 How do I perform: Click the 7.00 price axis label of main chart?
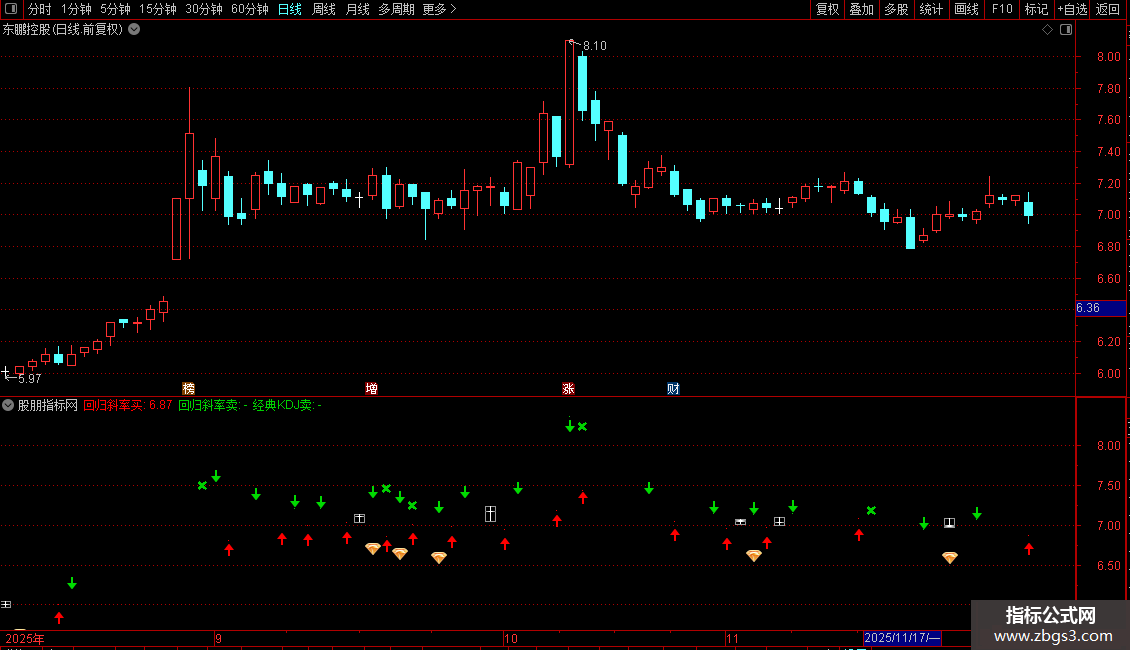(x=1108, y=215)
